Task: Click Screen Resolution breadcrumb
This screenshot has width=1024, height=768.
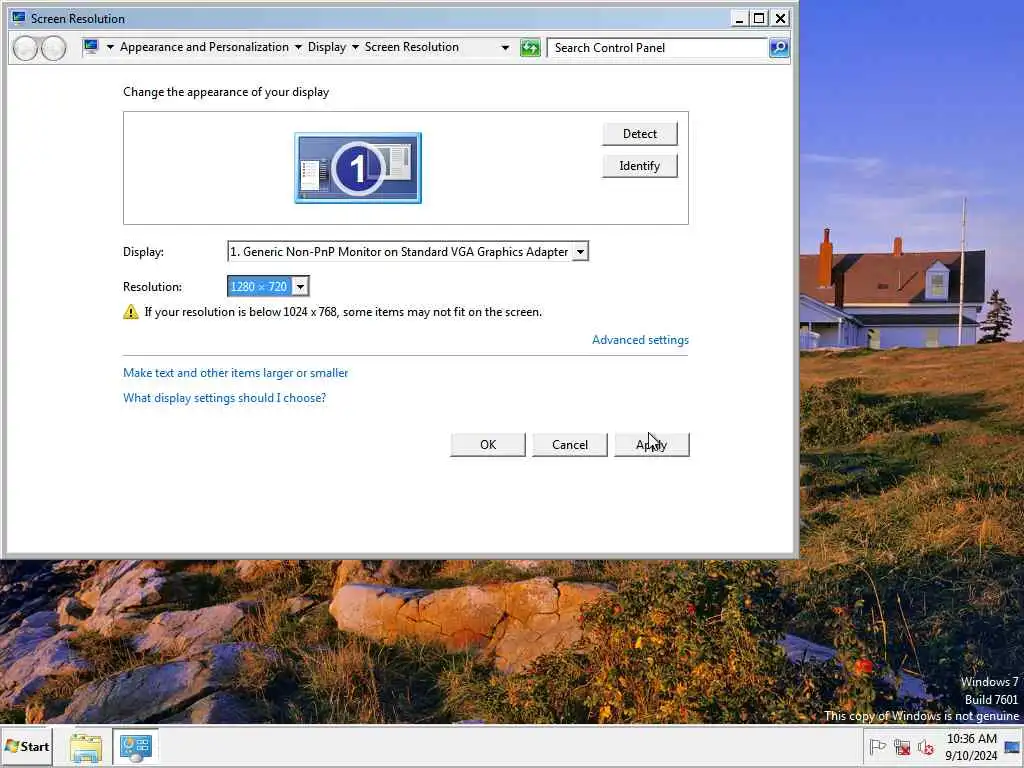Action: click(411, 47)
